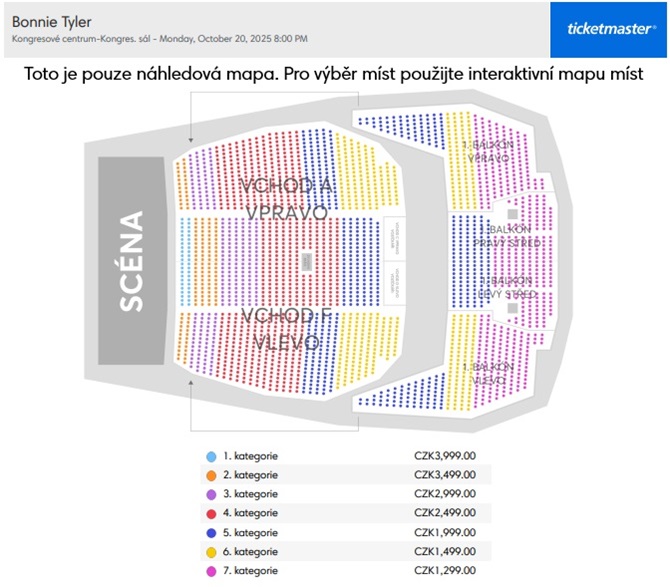Select the dark blue 5. kategorie swatch
Screen dimensions: 670x587
(x=211, y=533)
